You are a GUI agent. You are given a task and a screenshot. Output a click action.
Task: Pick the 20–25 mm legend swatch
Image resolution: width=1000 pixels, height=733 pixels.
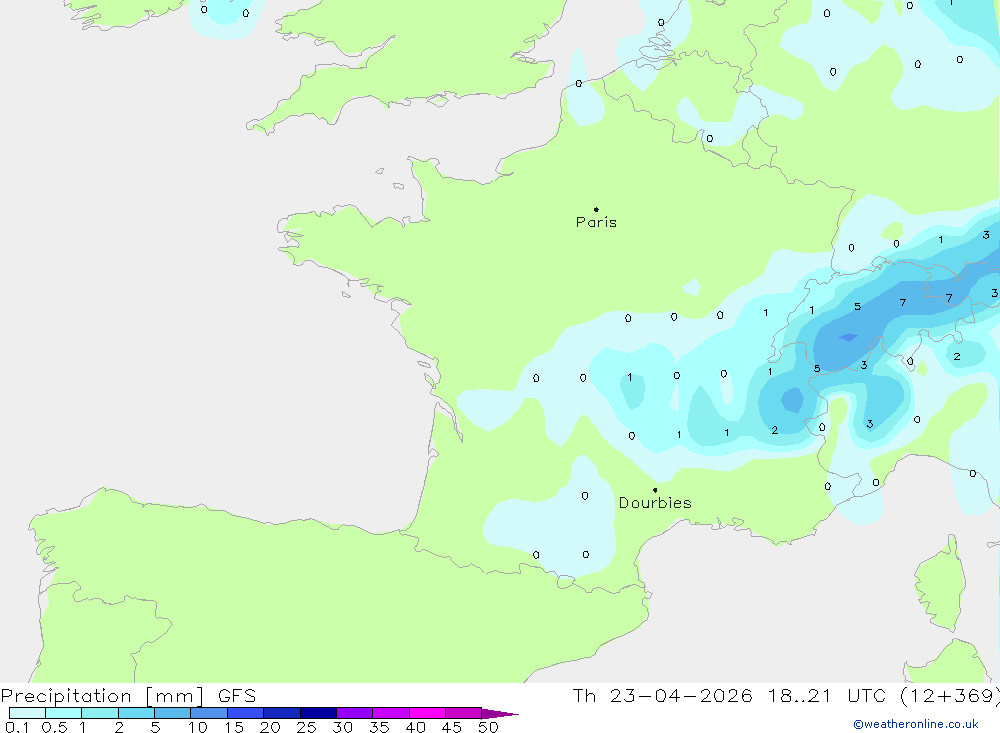pyautogui.click(x=281, y=713)
